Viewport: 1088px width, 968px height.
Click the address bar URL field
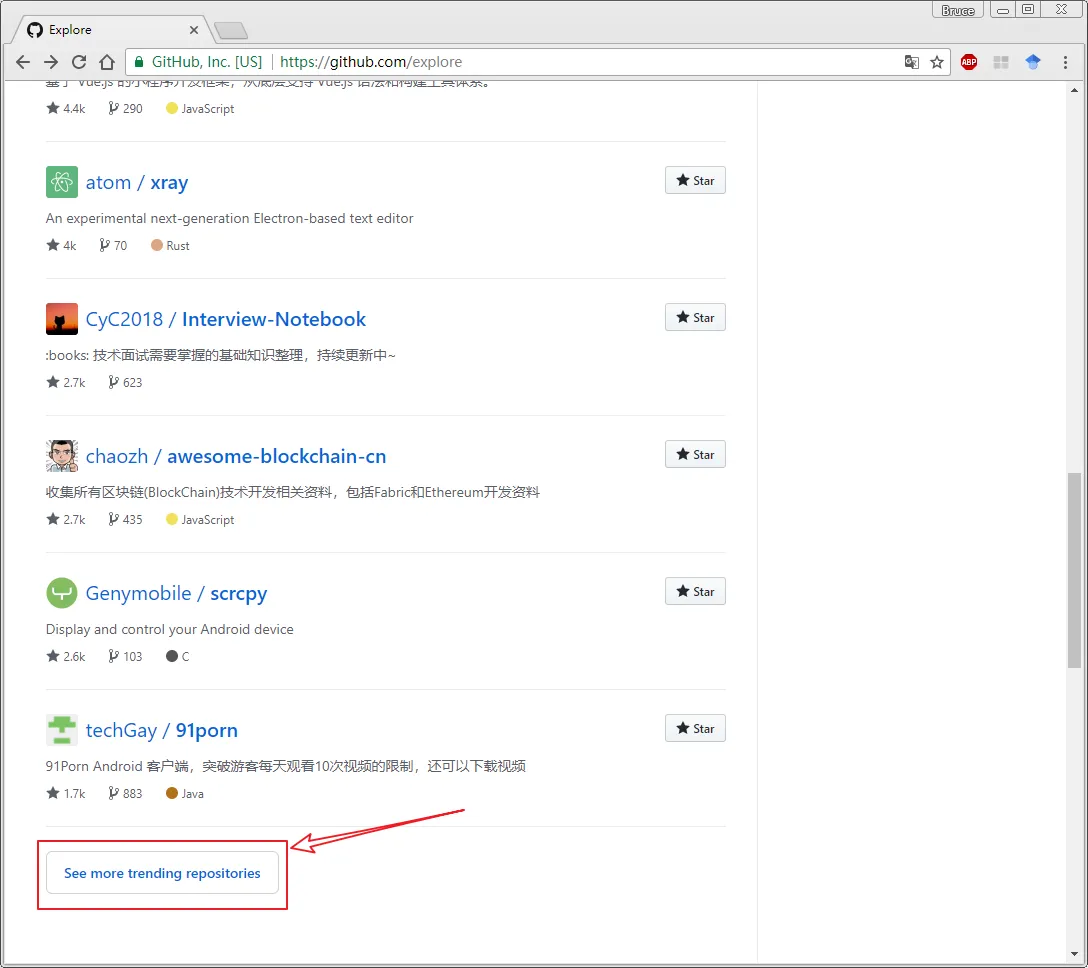580,62
